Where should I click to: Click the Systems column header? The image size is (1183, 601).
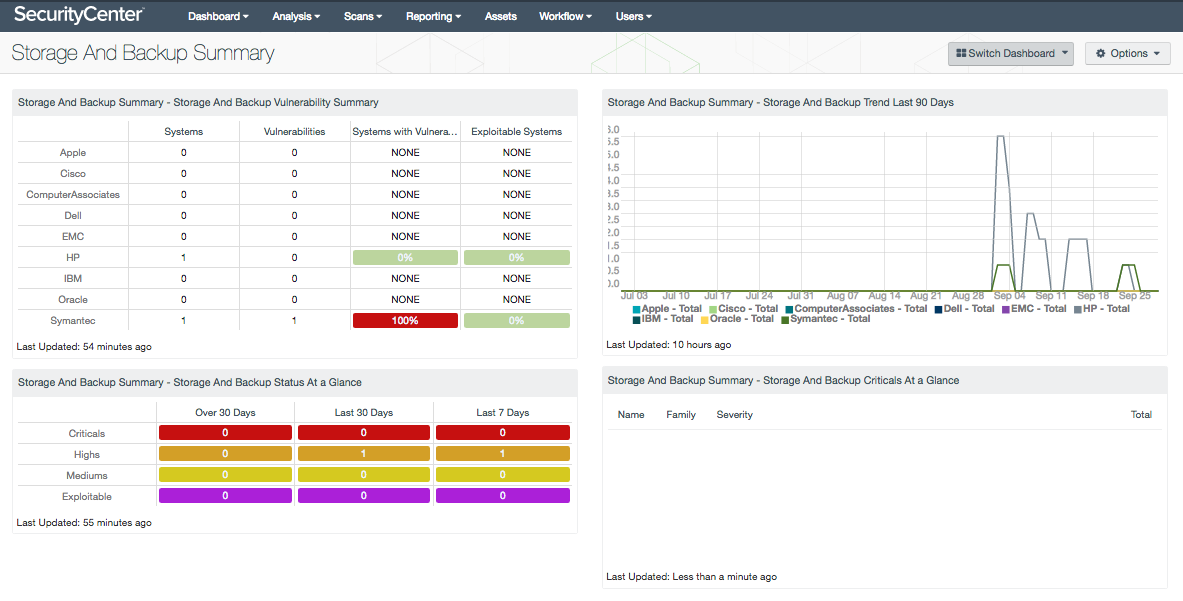click(183, 131)
